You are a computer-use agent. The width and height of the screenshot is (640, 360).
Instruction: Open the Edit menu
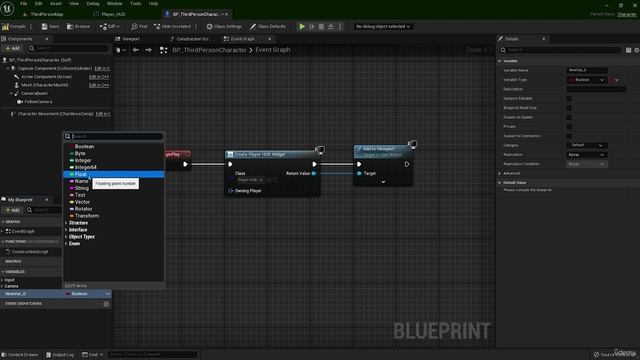coord(38,3)
